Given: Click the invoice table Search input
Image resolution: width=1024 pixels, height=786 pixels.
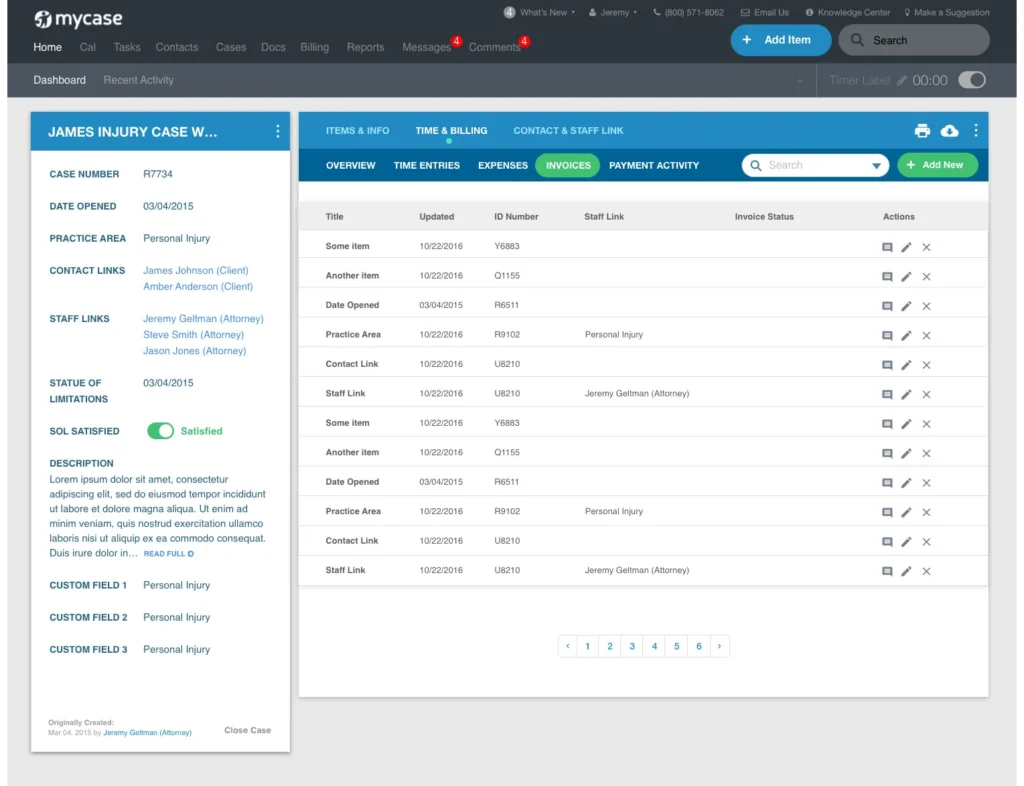Looking at the screenshot, I should point(815,165).
